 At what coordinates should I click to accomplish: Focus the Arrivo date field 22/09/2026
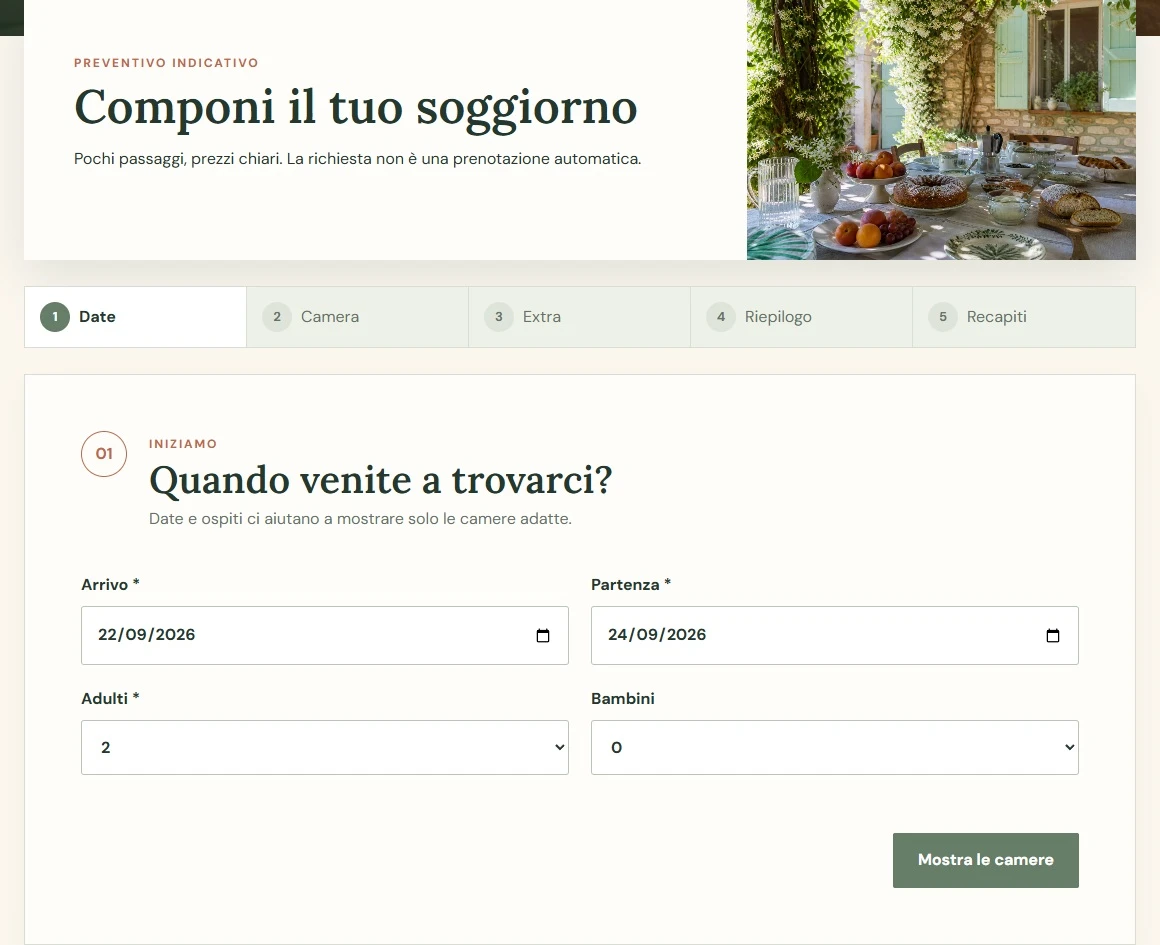coord(325,636)
